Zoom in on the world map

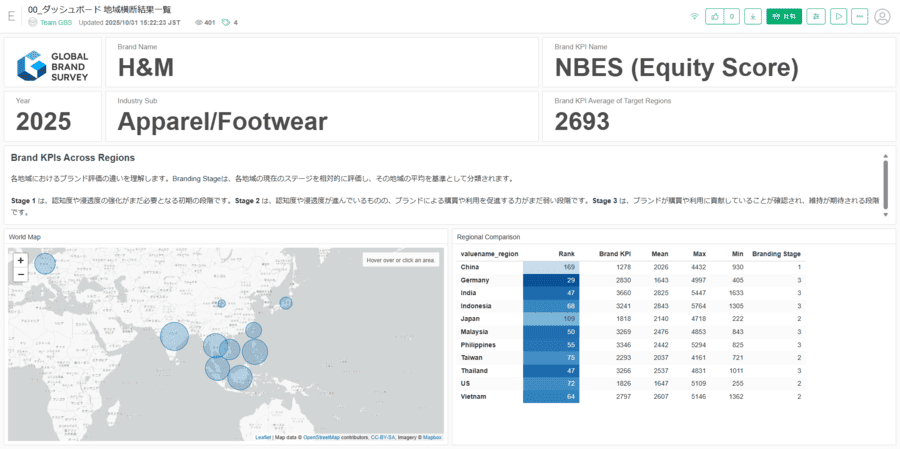(x=21, y=260)
